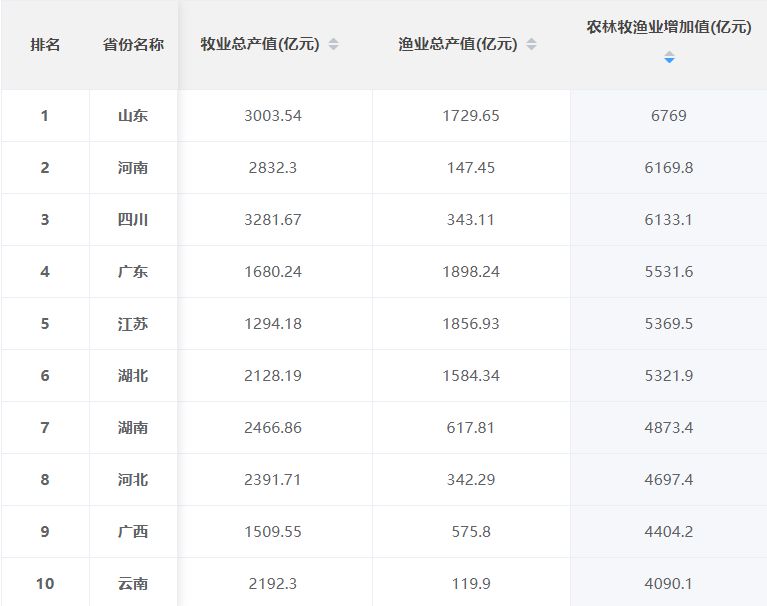Click the fishery value 575.8
Screen dimensions: 767x606
471,532
